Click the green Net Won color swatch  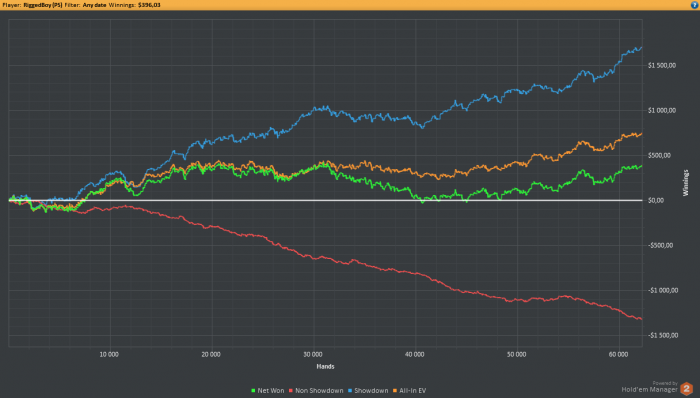click(253, 391)
